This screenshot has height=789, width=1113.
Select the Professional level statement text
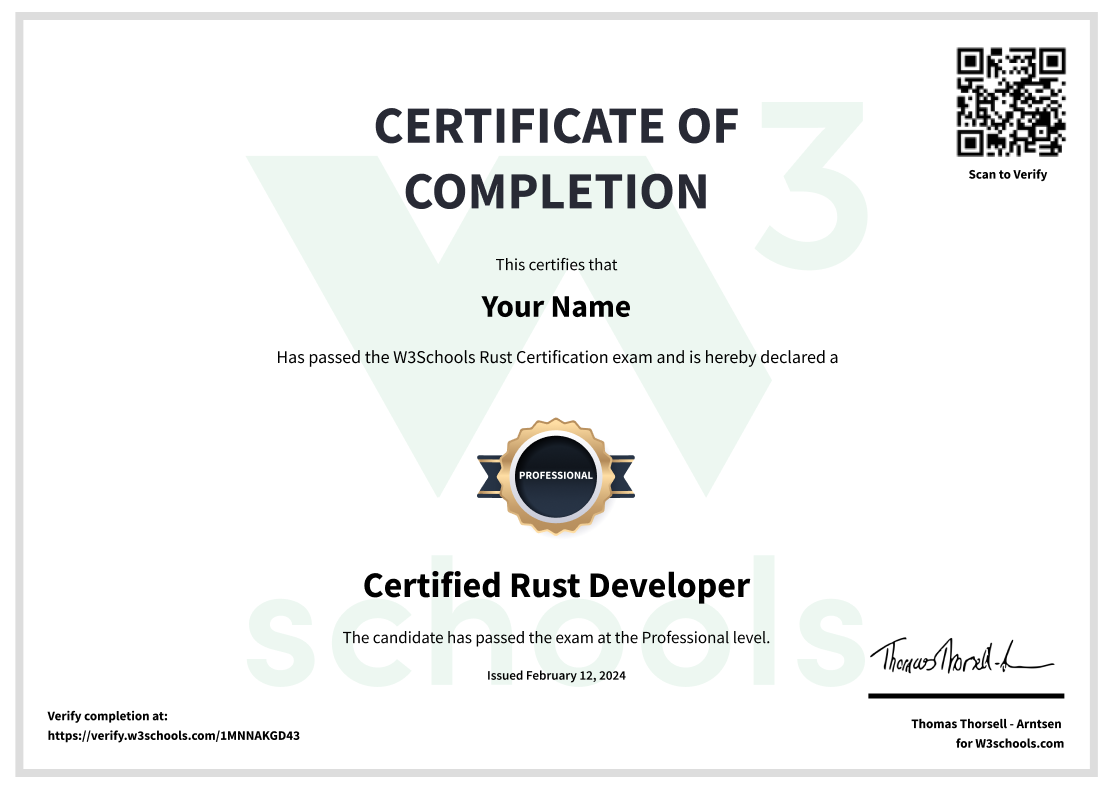[x=556, y=637]
